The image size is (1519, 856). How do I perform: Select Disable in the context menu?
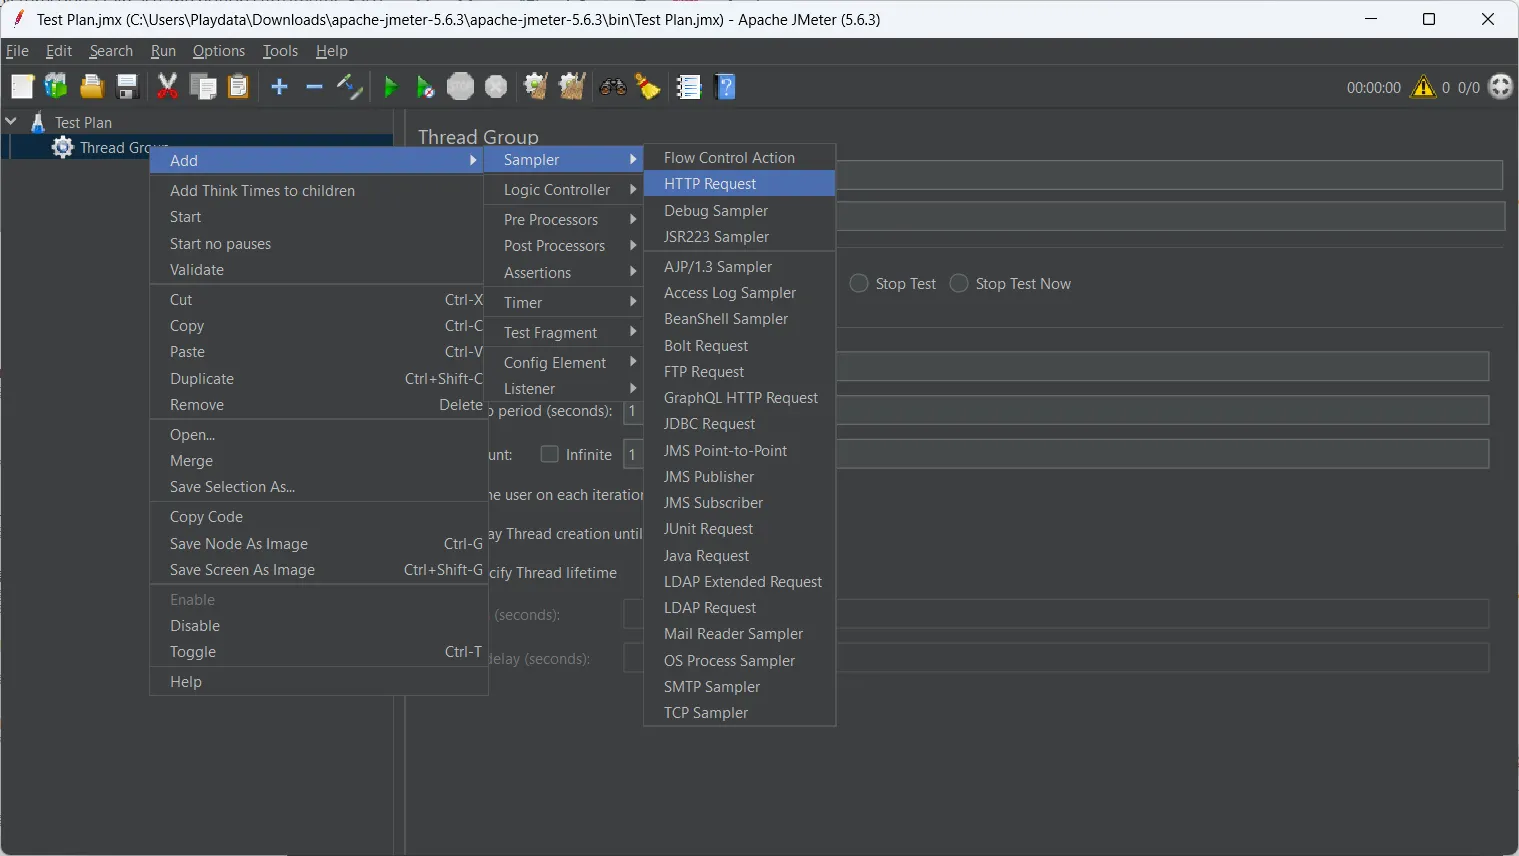[319, 626]
